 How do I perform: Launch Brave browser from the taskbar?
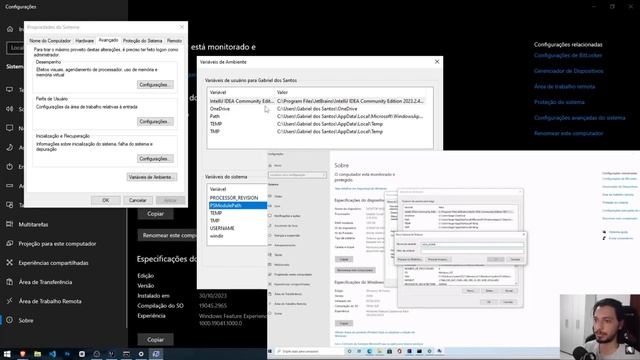[x=22, y=353]
